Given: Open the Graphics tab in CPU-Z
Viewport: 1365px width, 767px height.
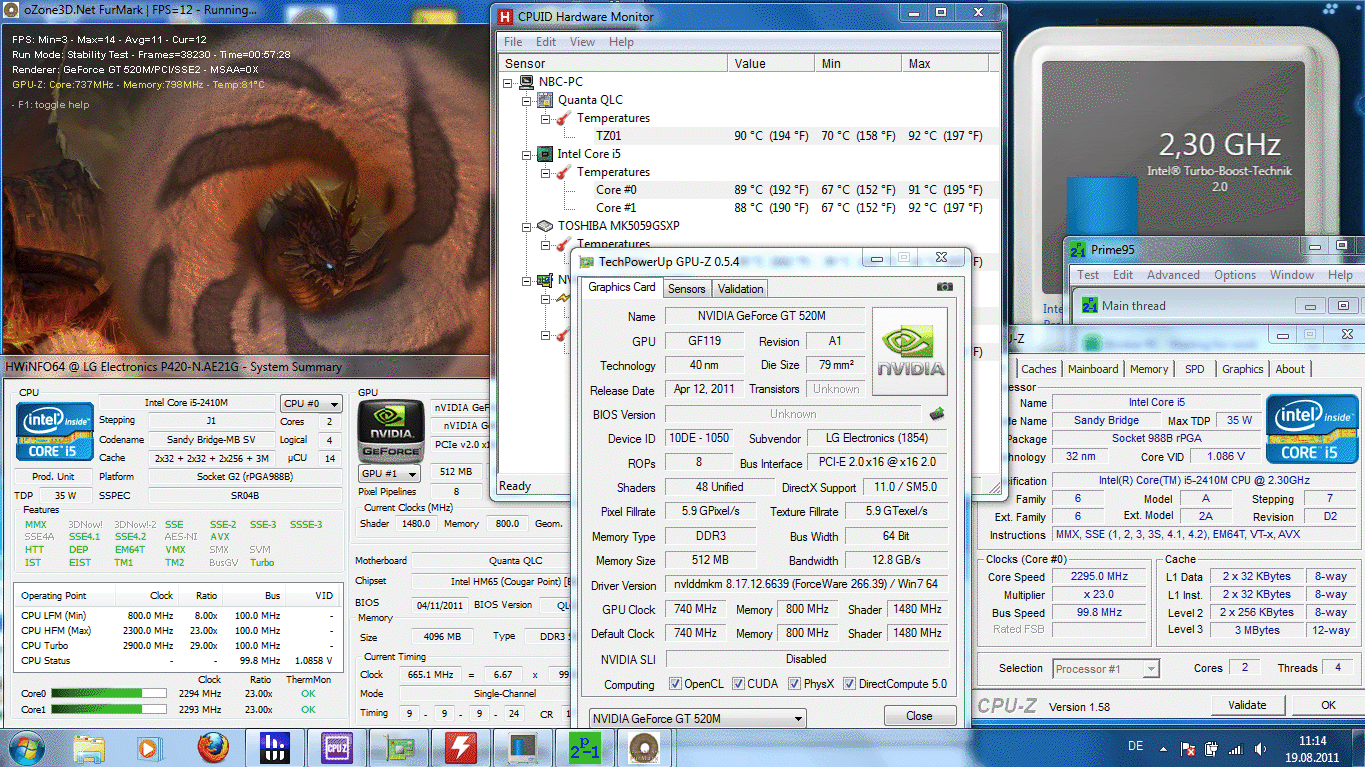Looking at the screenshot, I should pos(1243,369).
